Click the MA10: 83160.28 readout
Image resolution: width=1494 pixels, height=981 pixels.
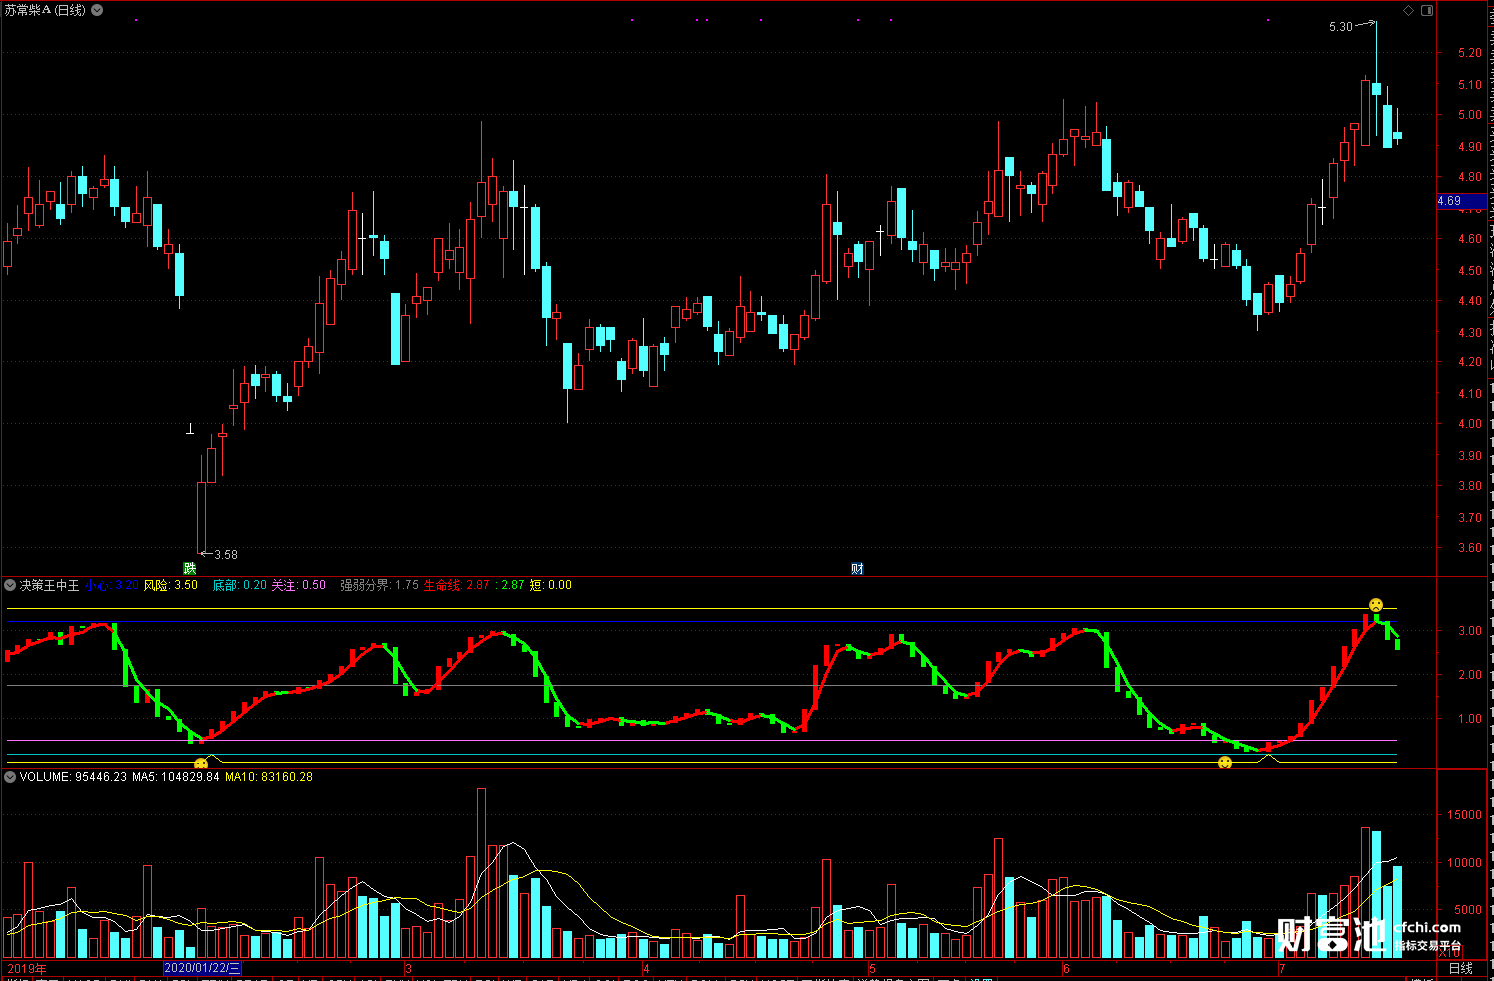[269, 776]
